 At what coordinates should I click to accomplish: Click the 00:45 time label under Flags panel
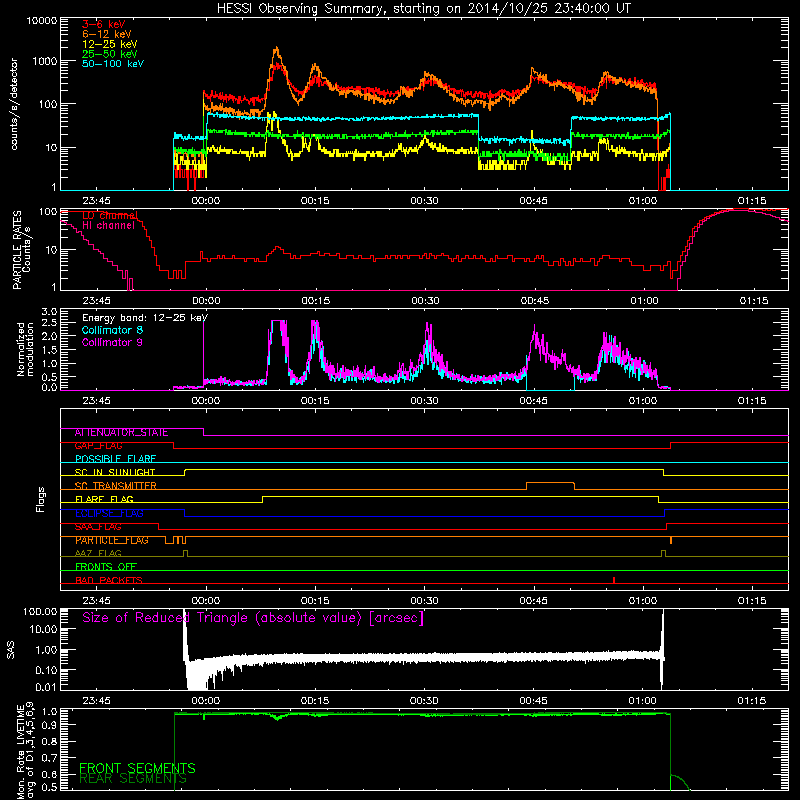tap(534, 601)
